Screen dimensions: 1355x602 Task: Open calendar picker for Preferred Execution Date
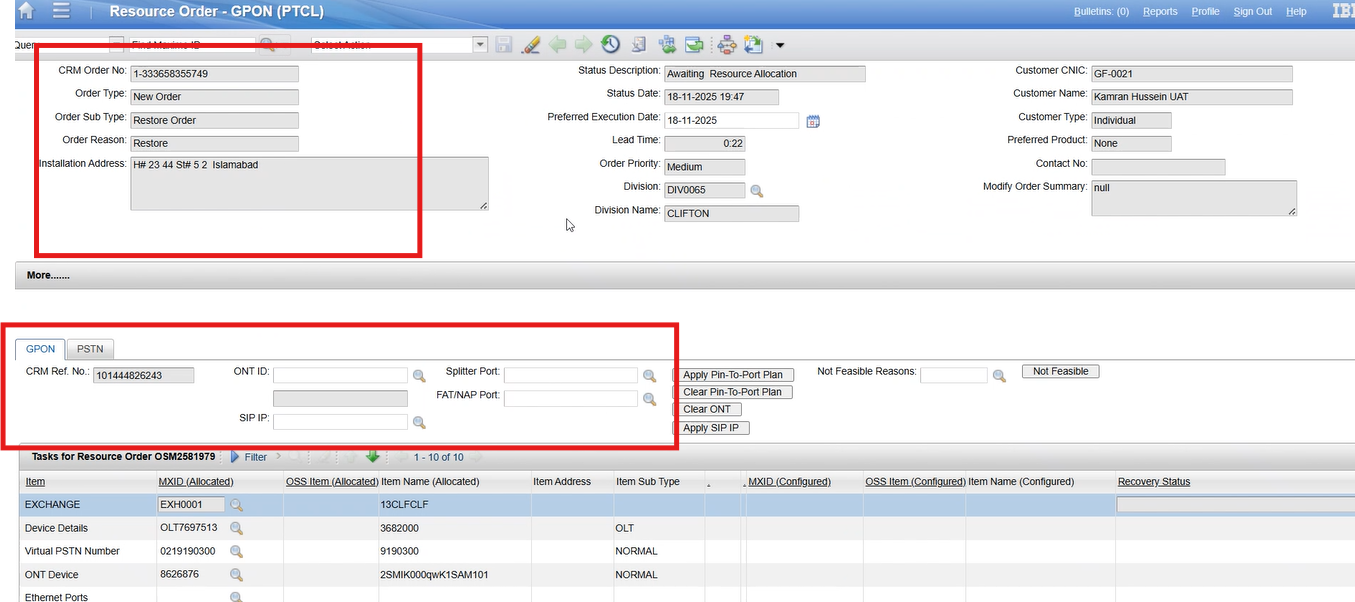(x=813, y=121)
